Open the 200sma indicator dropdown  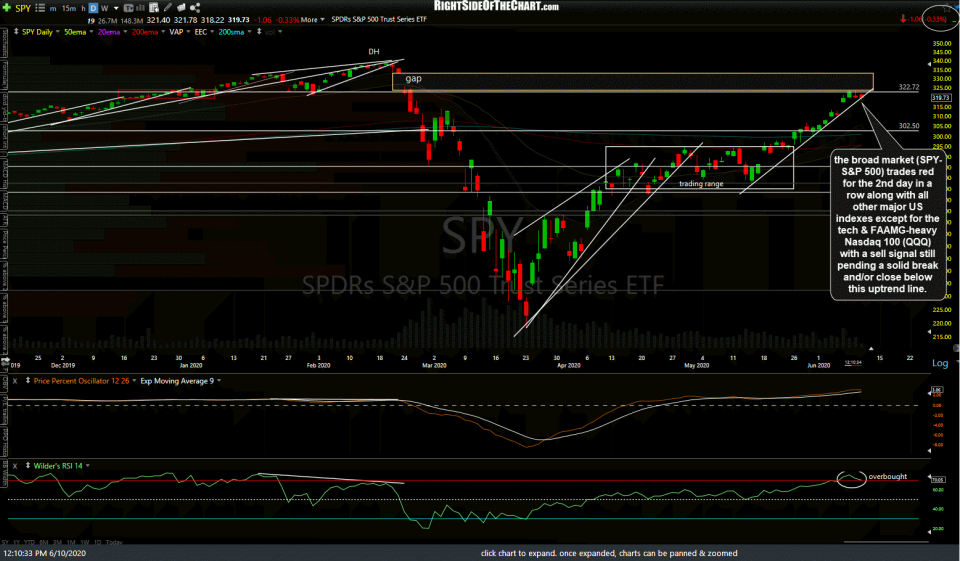pyautogui.click(x=249, y=32)
